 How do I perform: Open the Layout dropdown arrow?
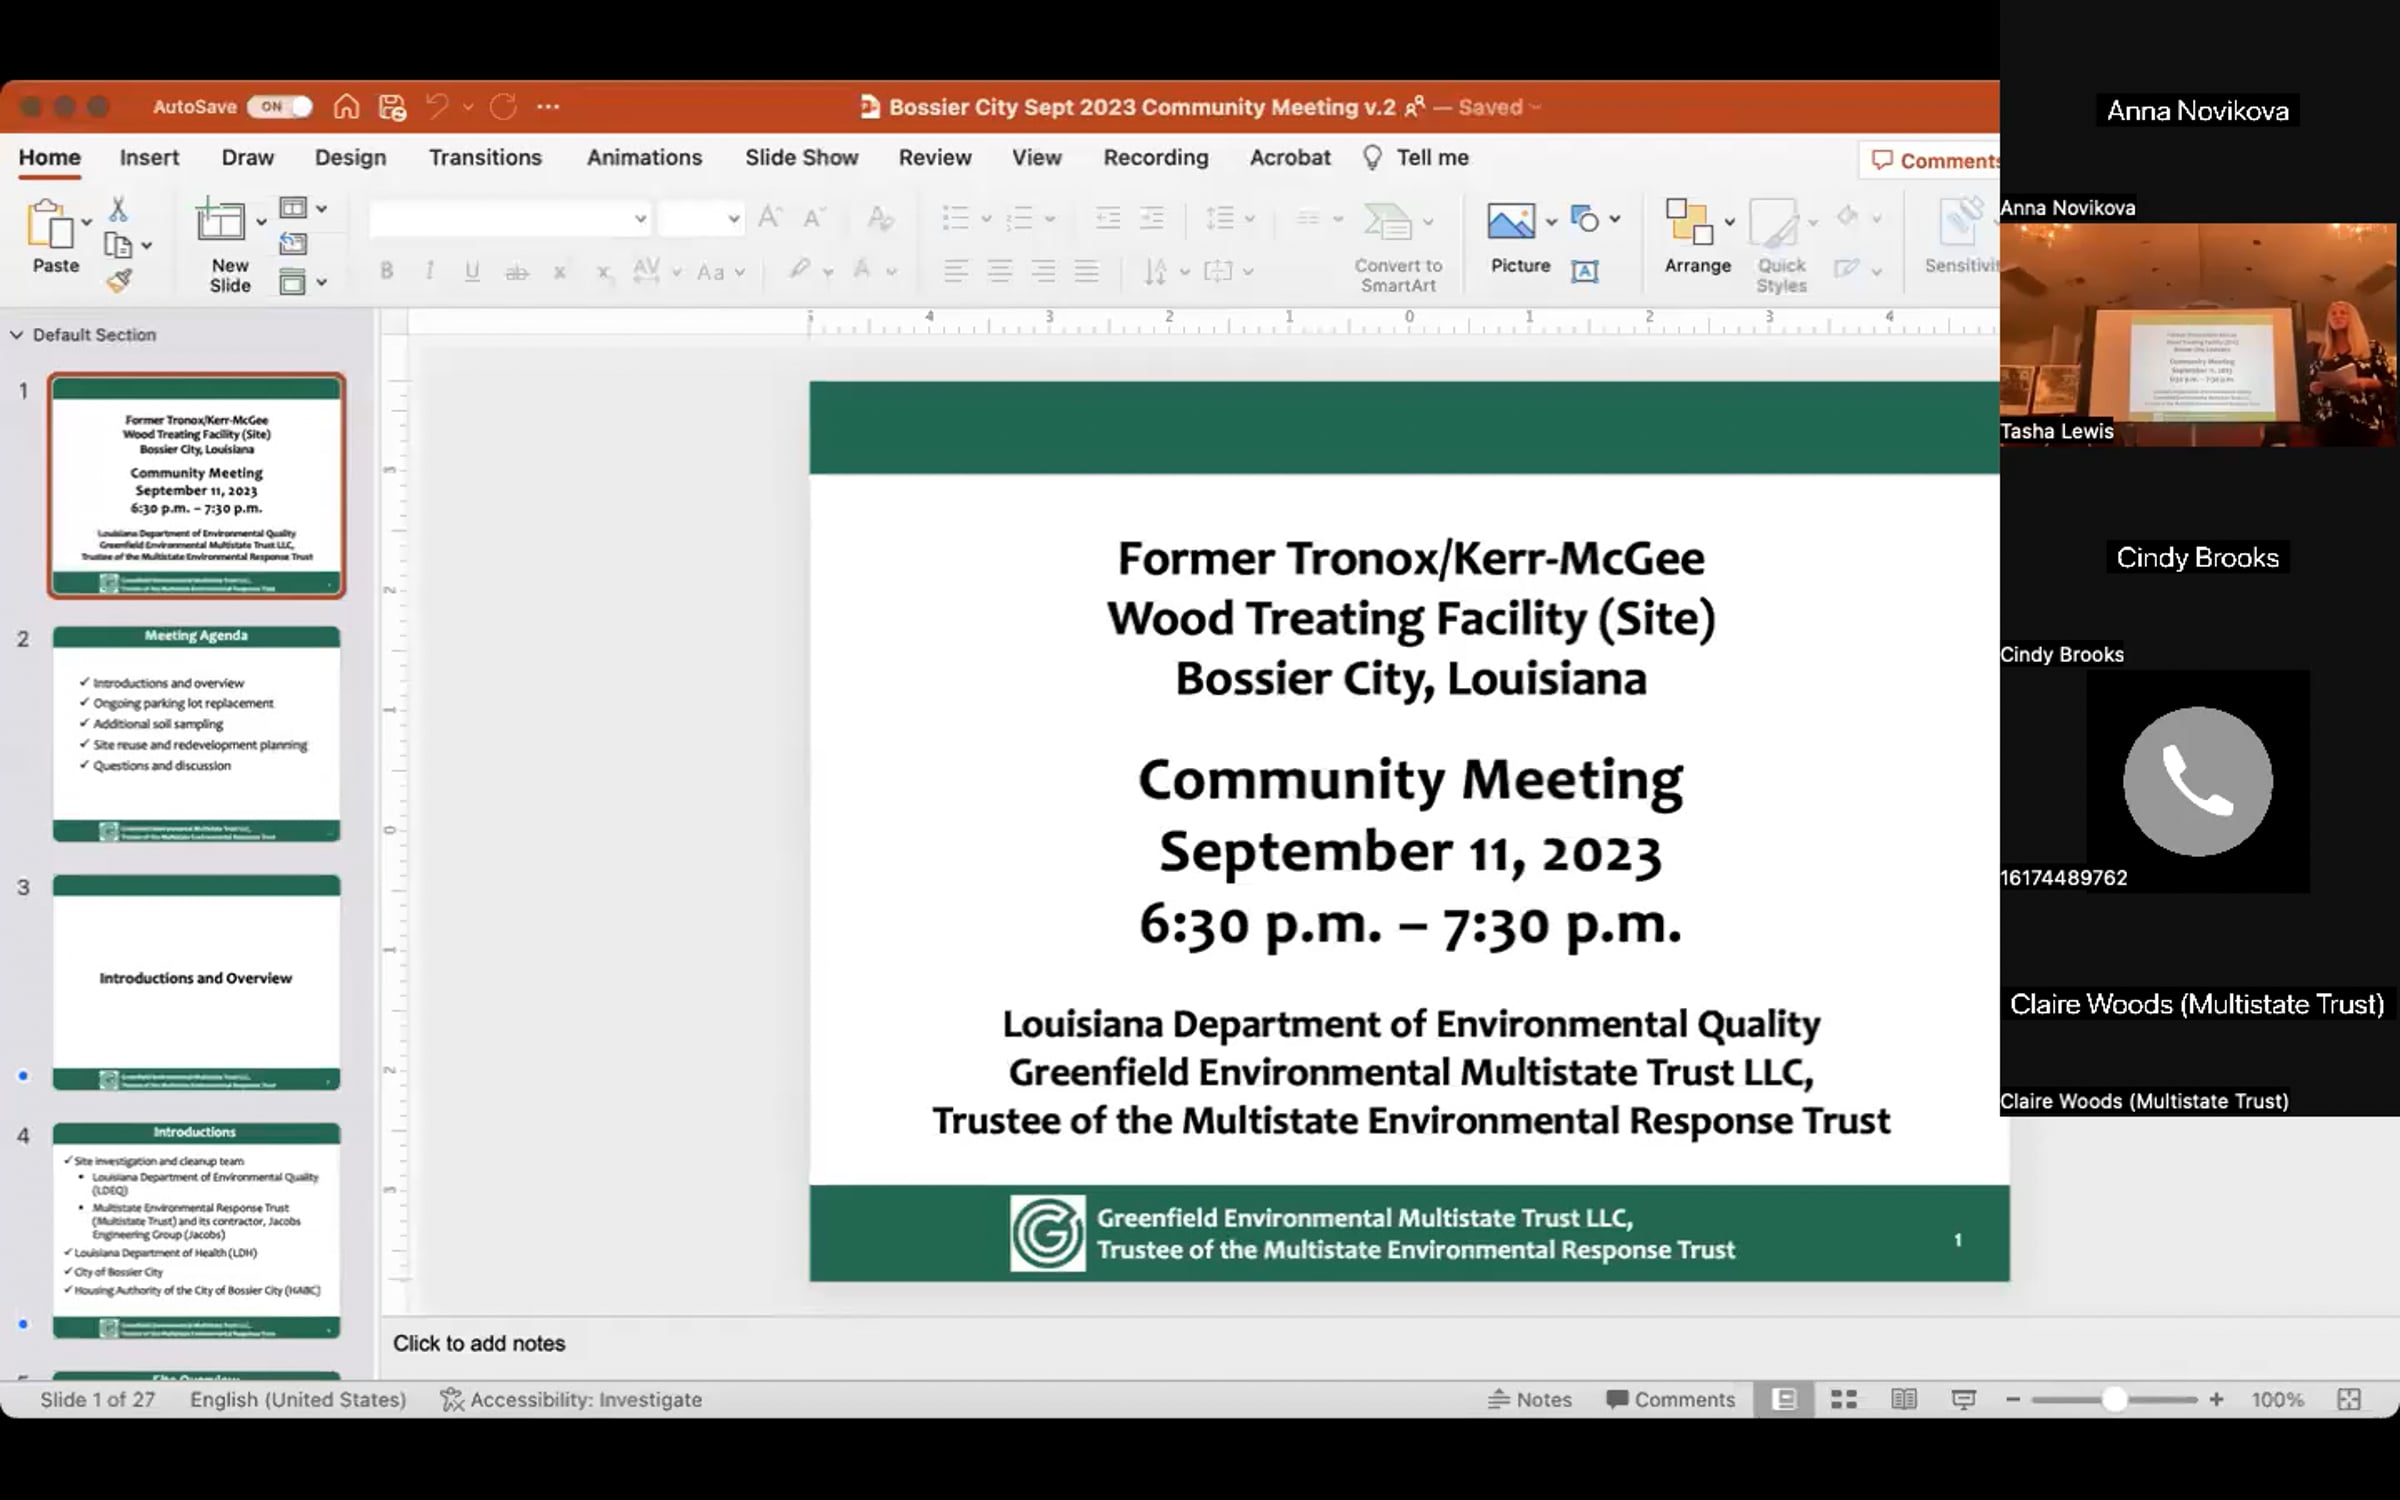pos(321,208)
